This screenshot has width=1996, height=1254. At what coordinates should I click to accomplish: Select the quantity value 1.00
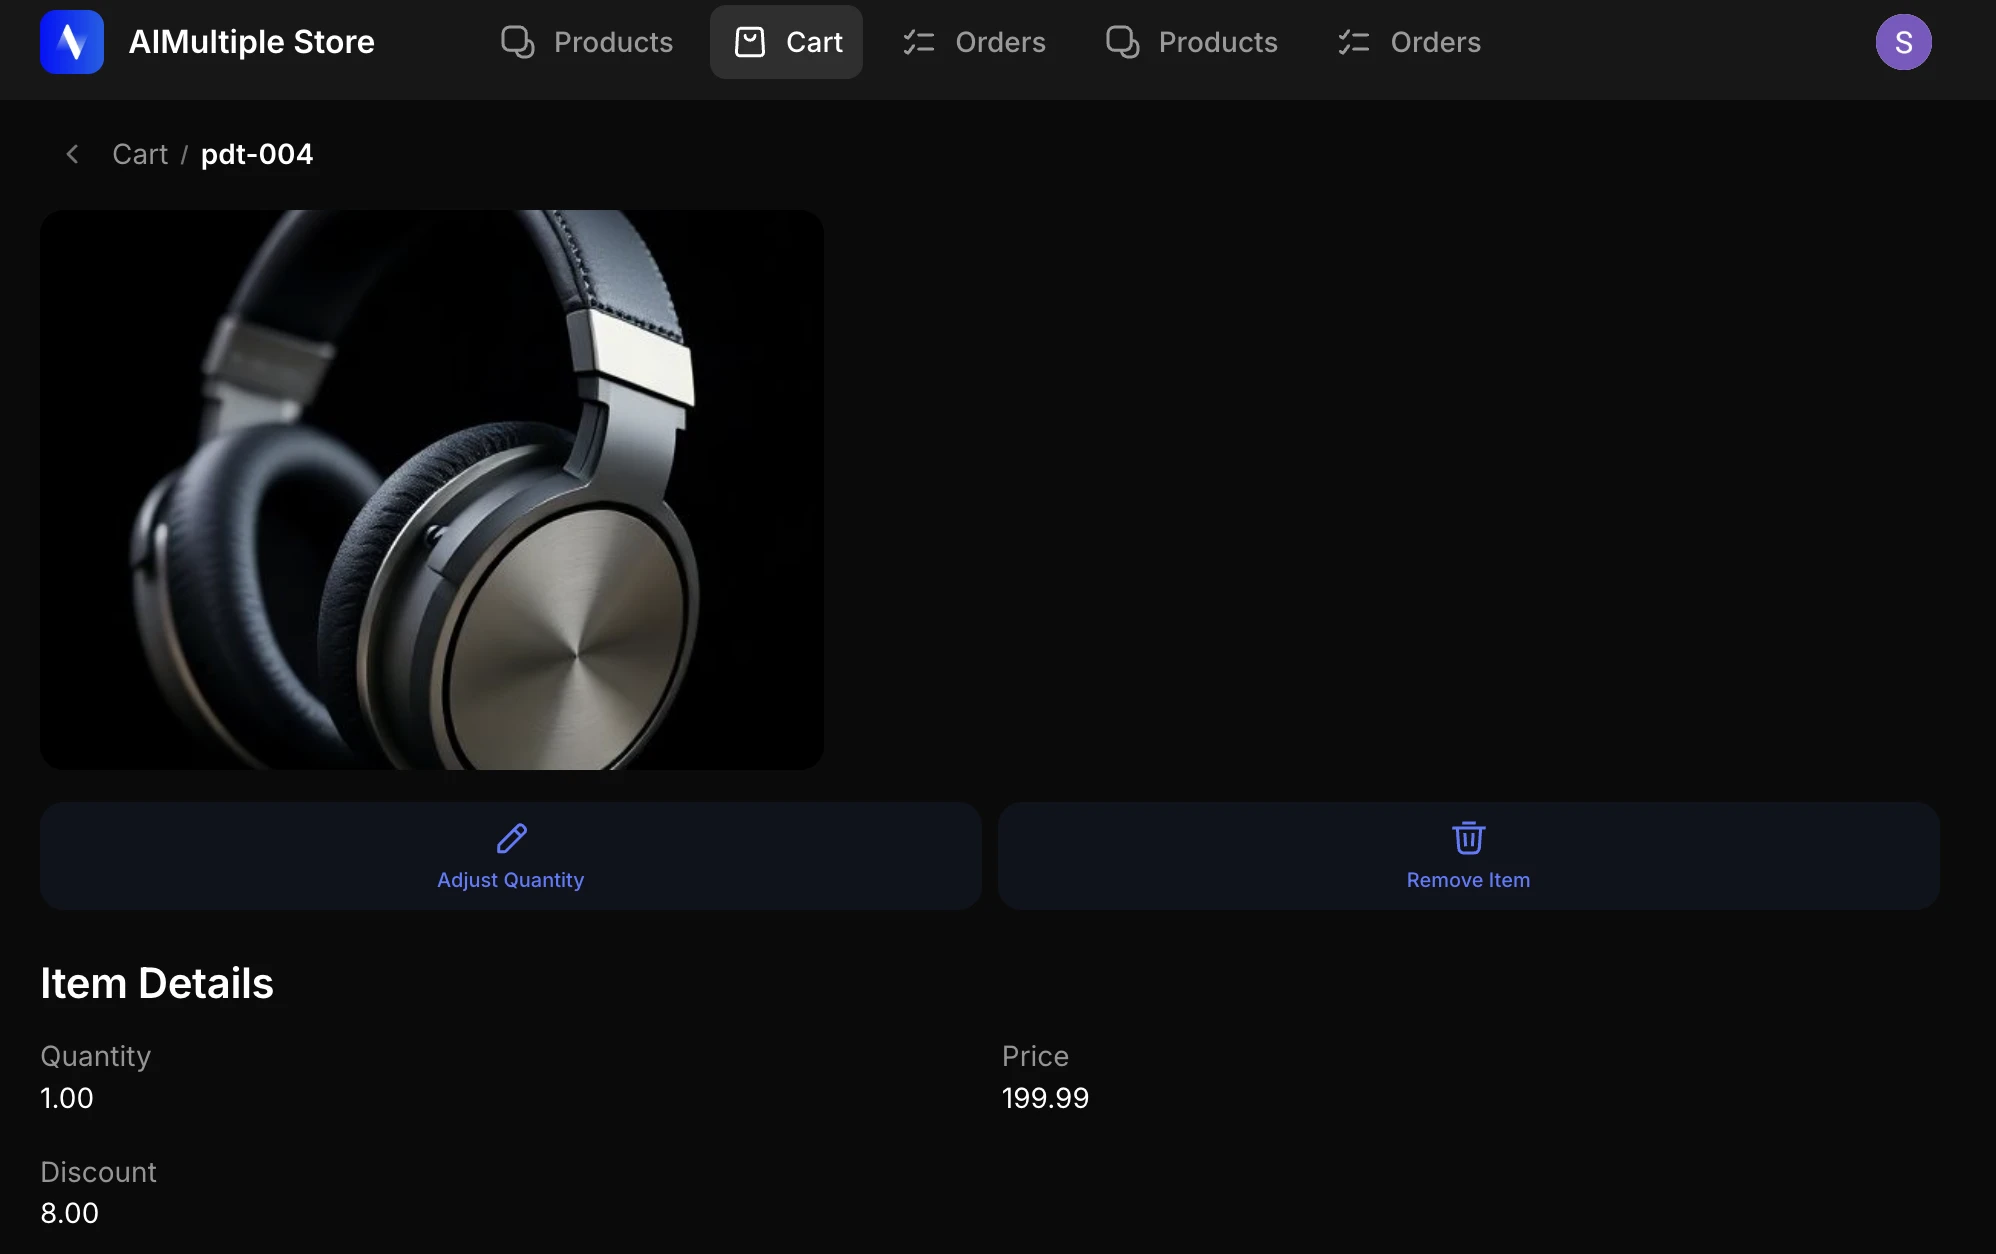67,1098
